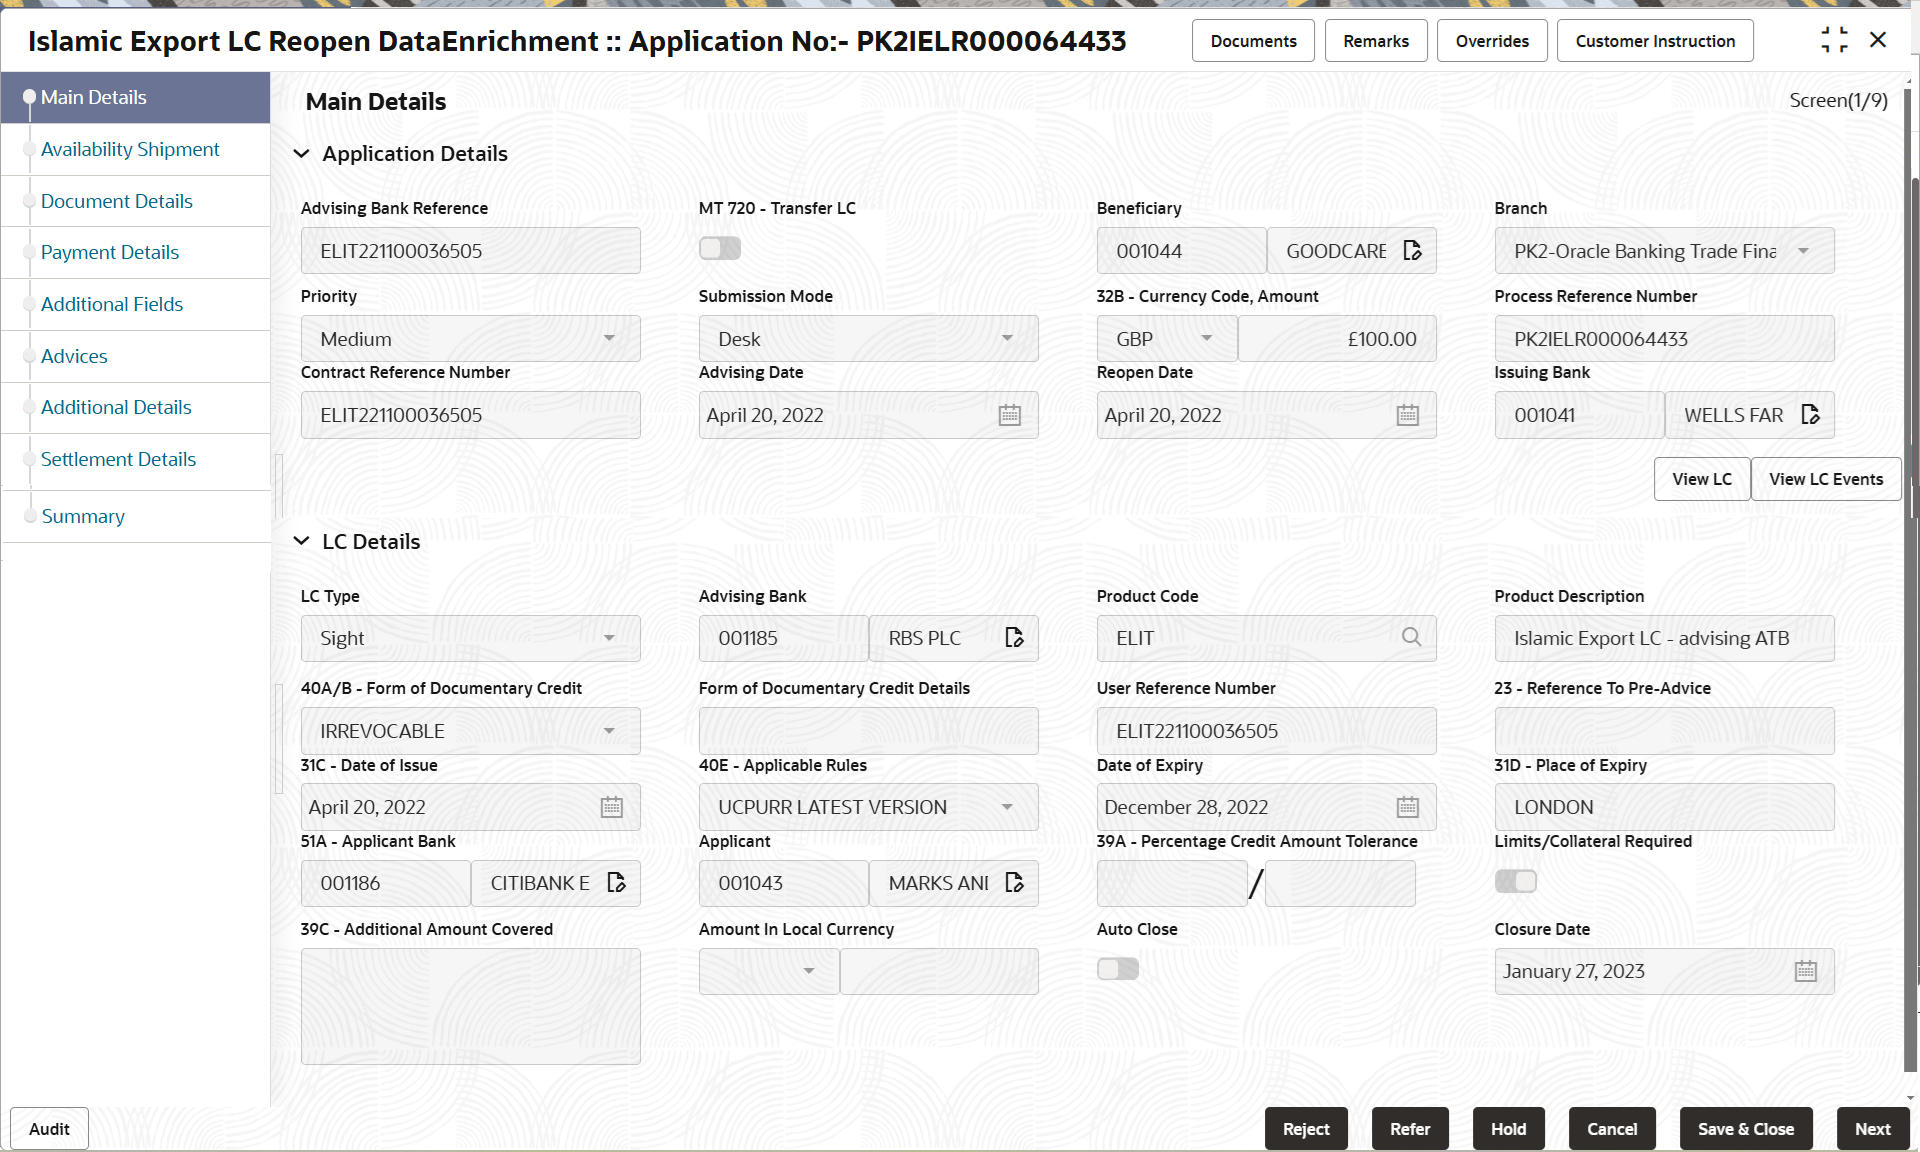Click Applicant Bank details document icon
The width and height of the screenshot is (1920, 1152).
pyautogui.click(x=616, y=883)
